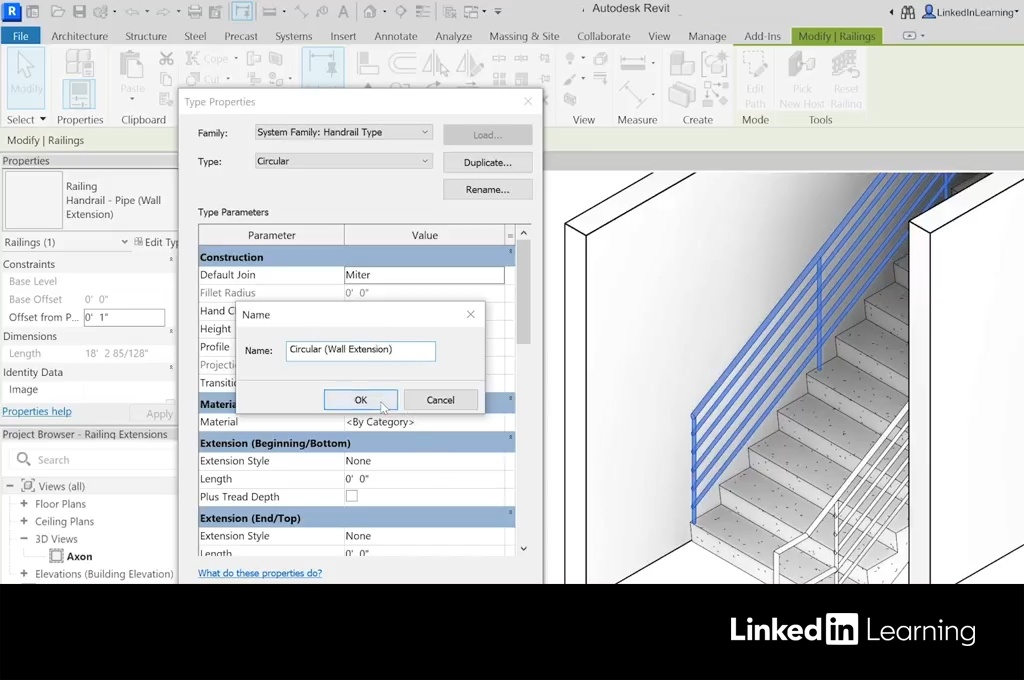Click the Cut scissors icon in Clipboard panel
Screen dimensions: 1024x680
tap(166, 59)
